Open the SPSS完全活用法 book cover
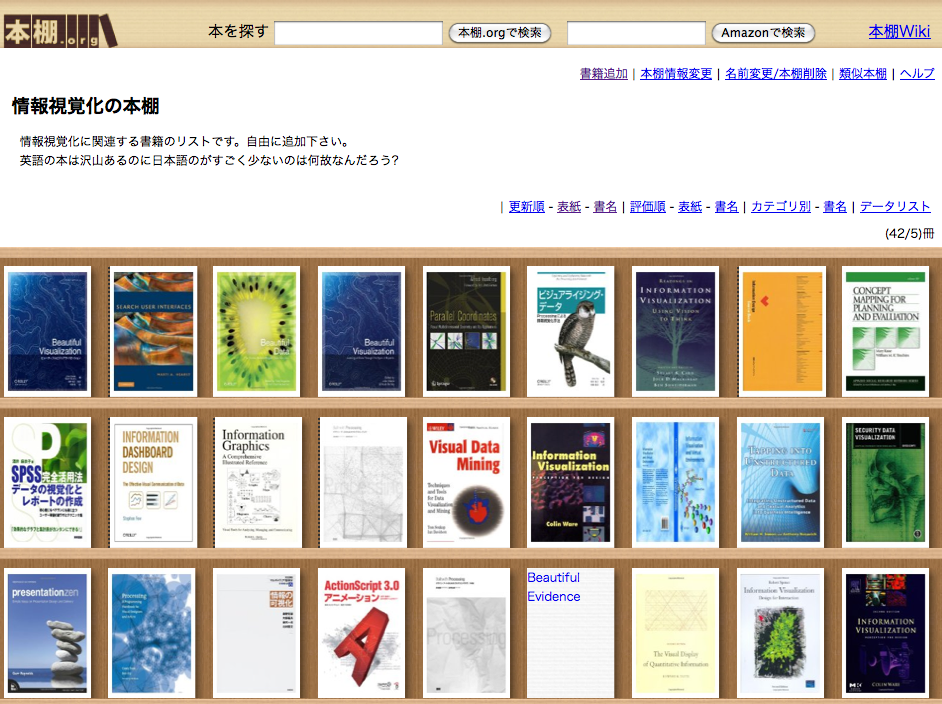This screenshot has width=942, height=704. [x=47, y=482]
